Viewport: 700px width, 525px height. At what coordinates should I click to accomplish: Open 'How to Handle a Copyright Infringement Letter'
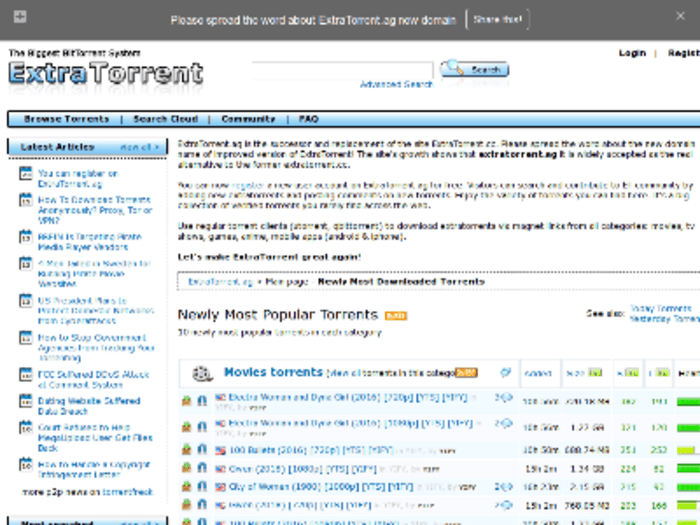94,469
